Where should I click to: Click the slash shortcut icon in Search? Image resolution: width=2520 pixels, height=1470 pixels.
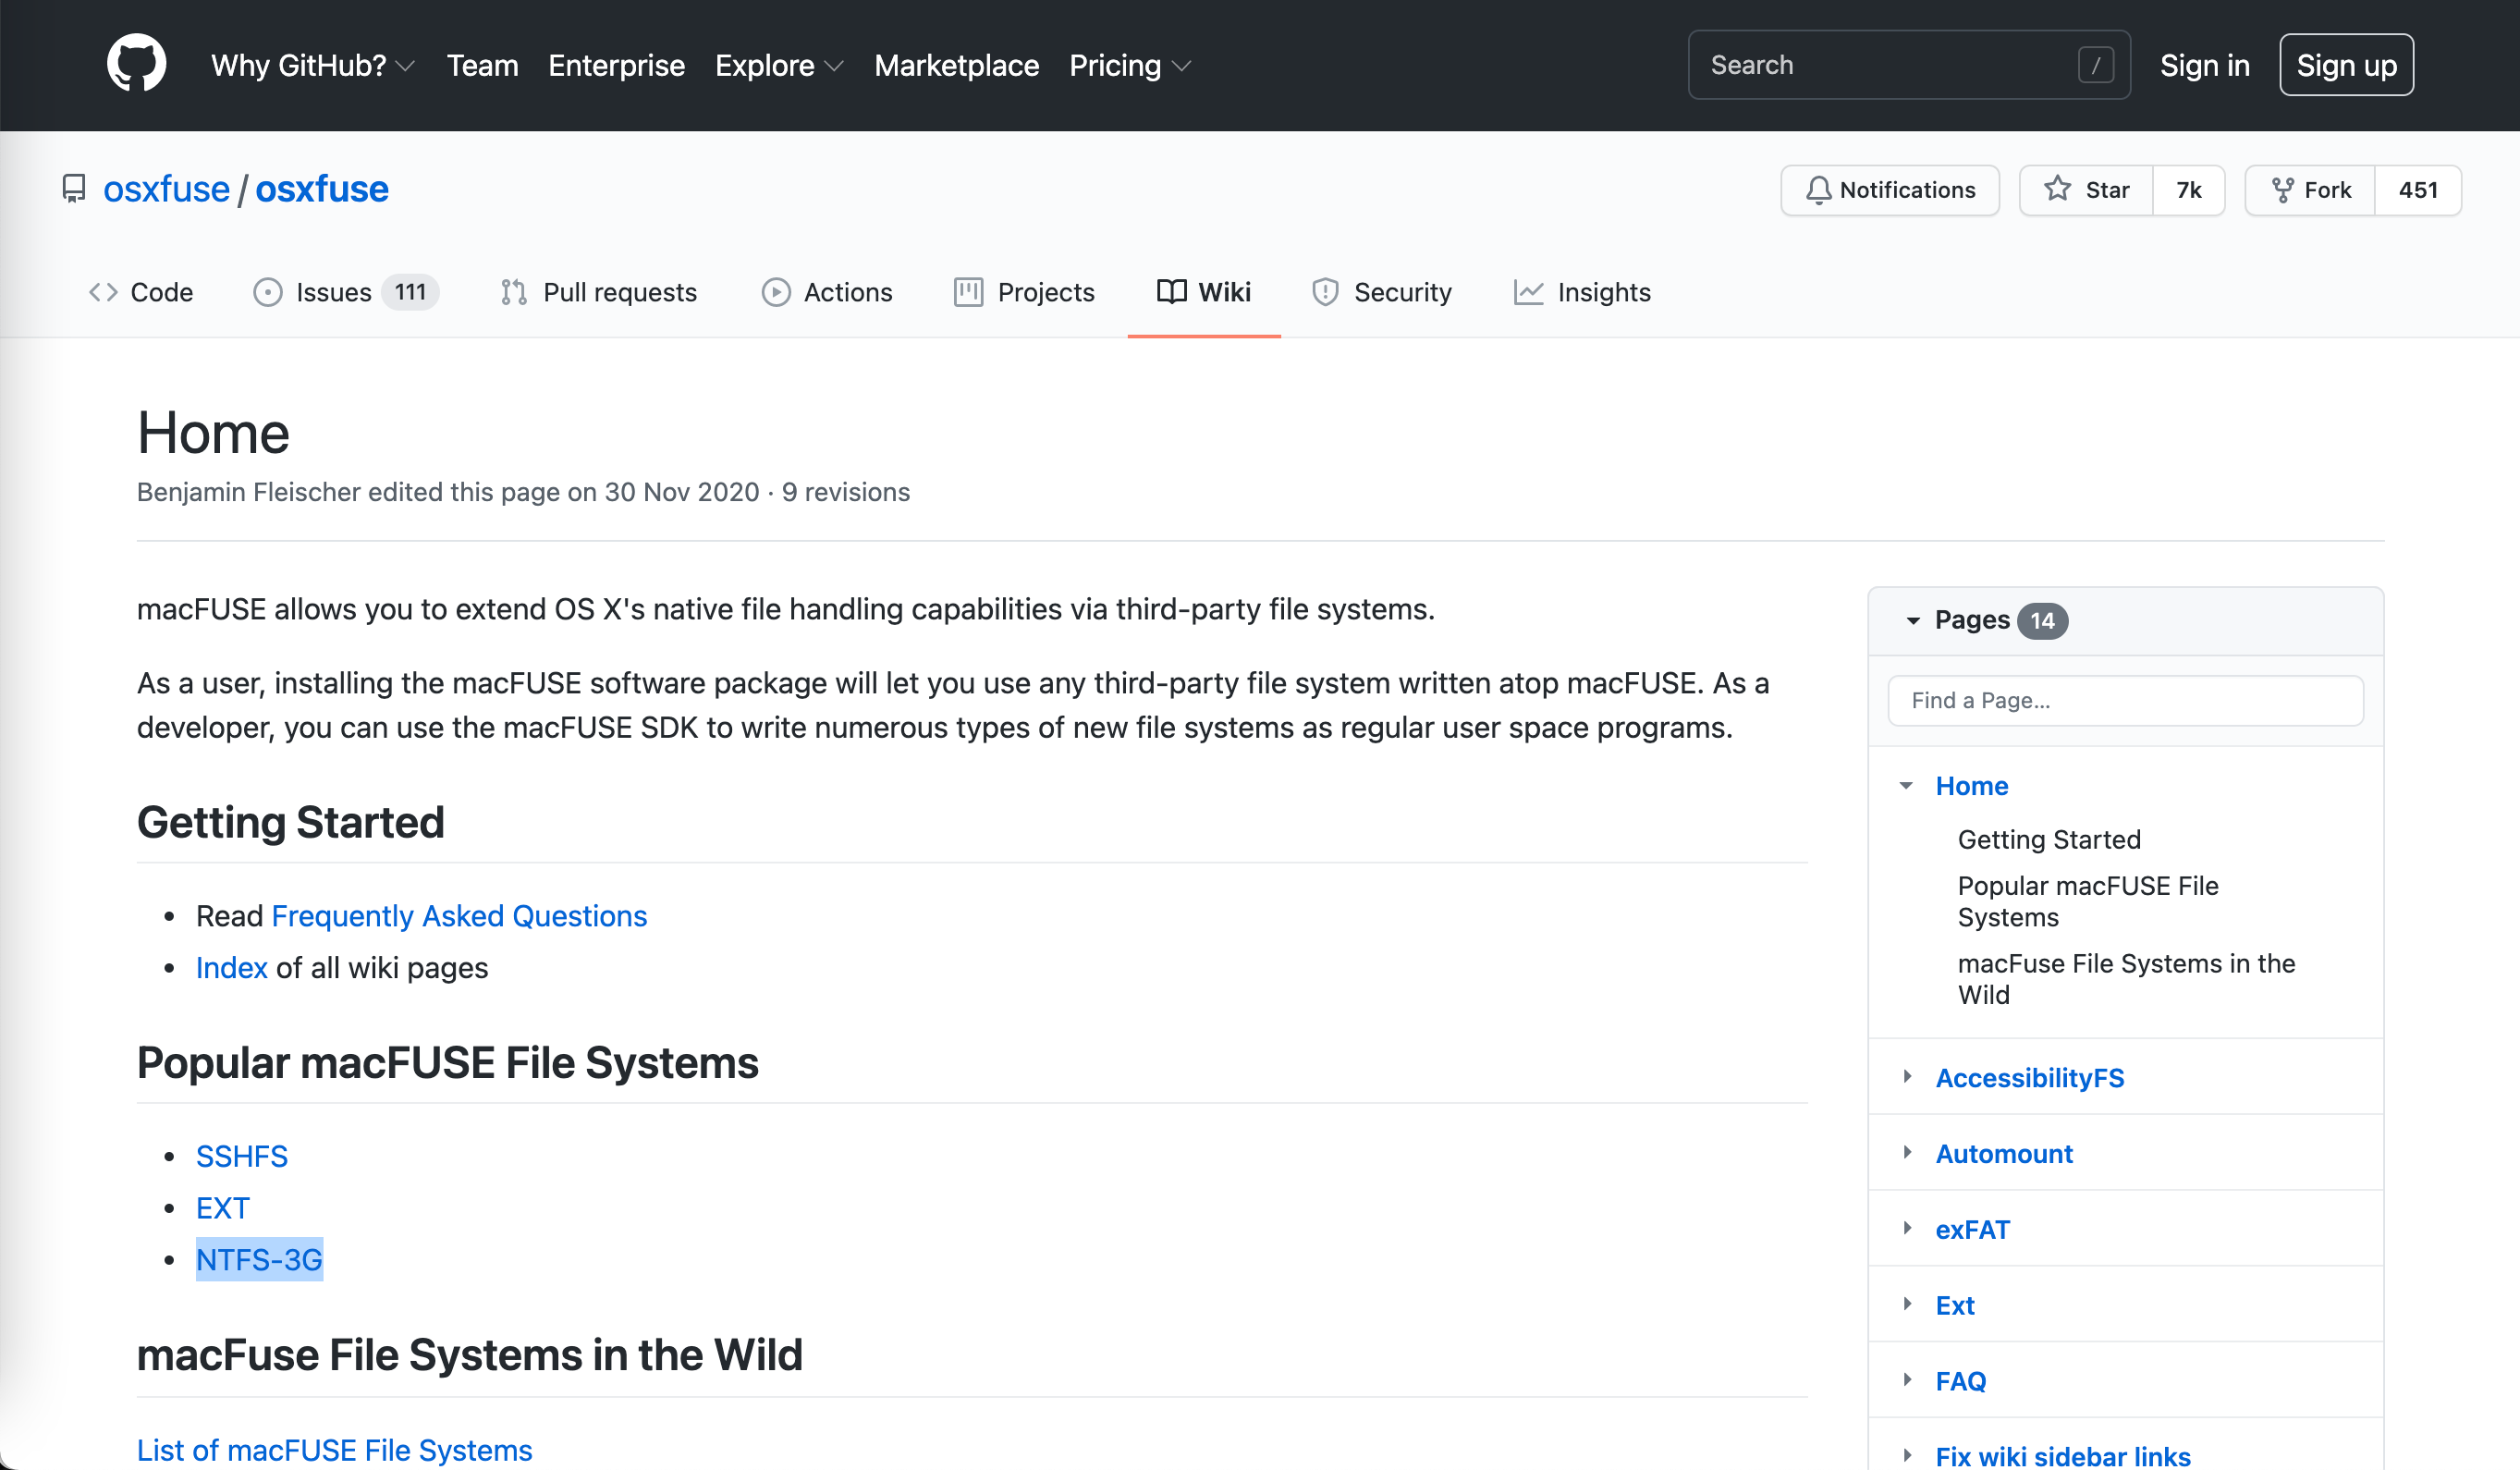pos(2095,65)
